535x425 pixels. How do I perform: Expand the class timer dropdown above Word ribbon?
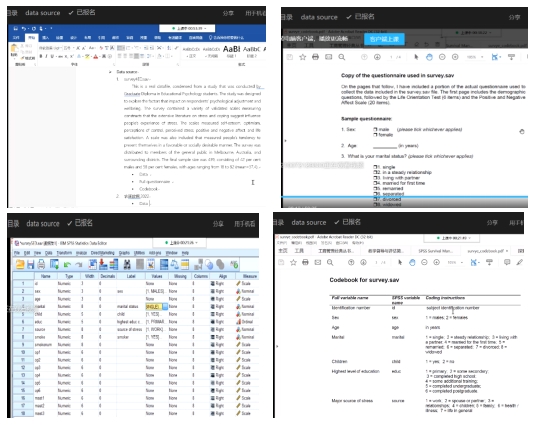tap(187, 28)
